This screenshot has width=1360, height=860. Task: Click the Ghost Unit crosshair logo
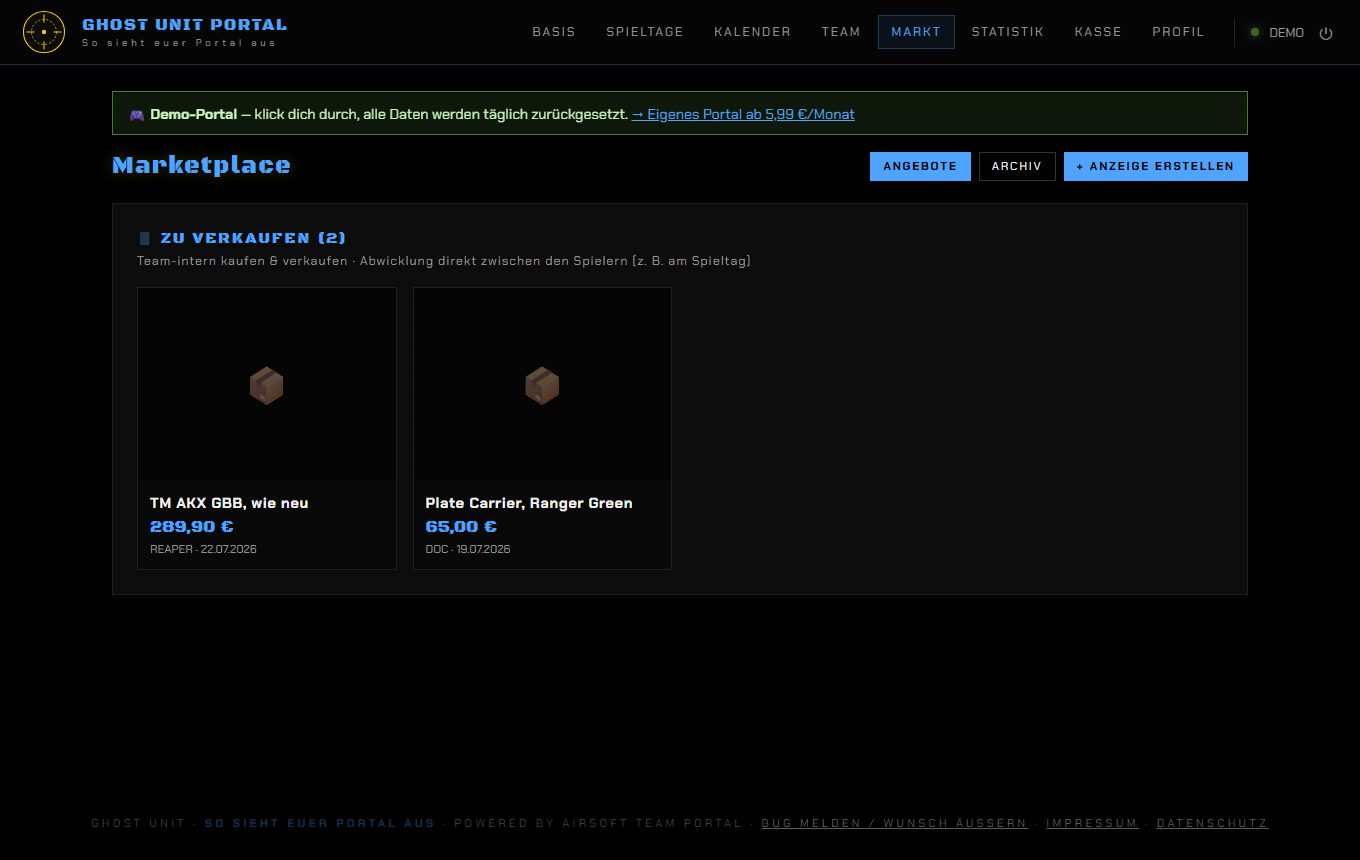44,32
